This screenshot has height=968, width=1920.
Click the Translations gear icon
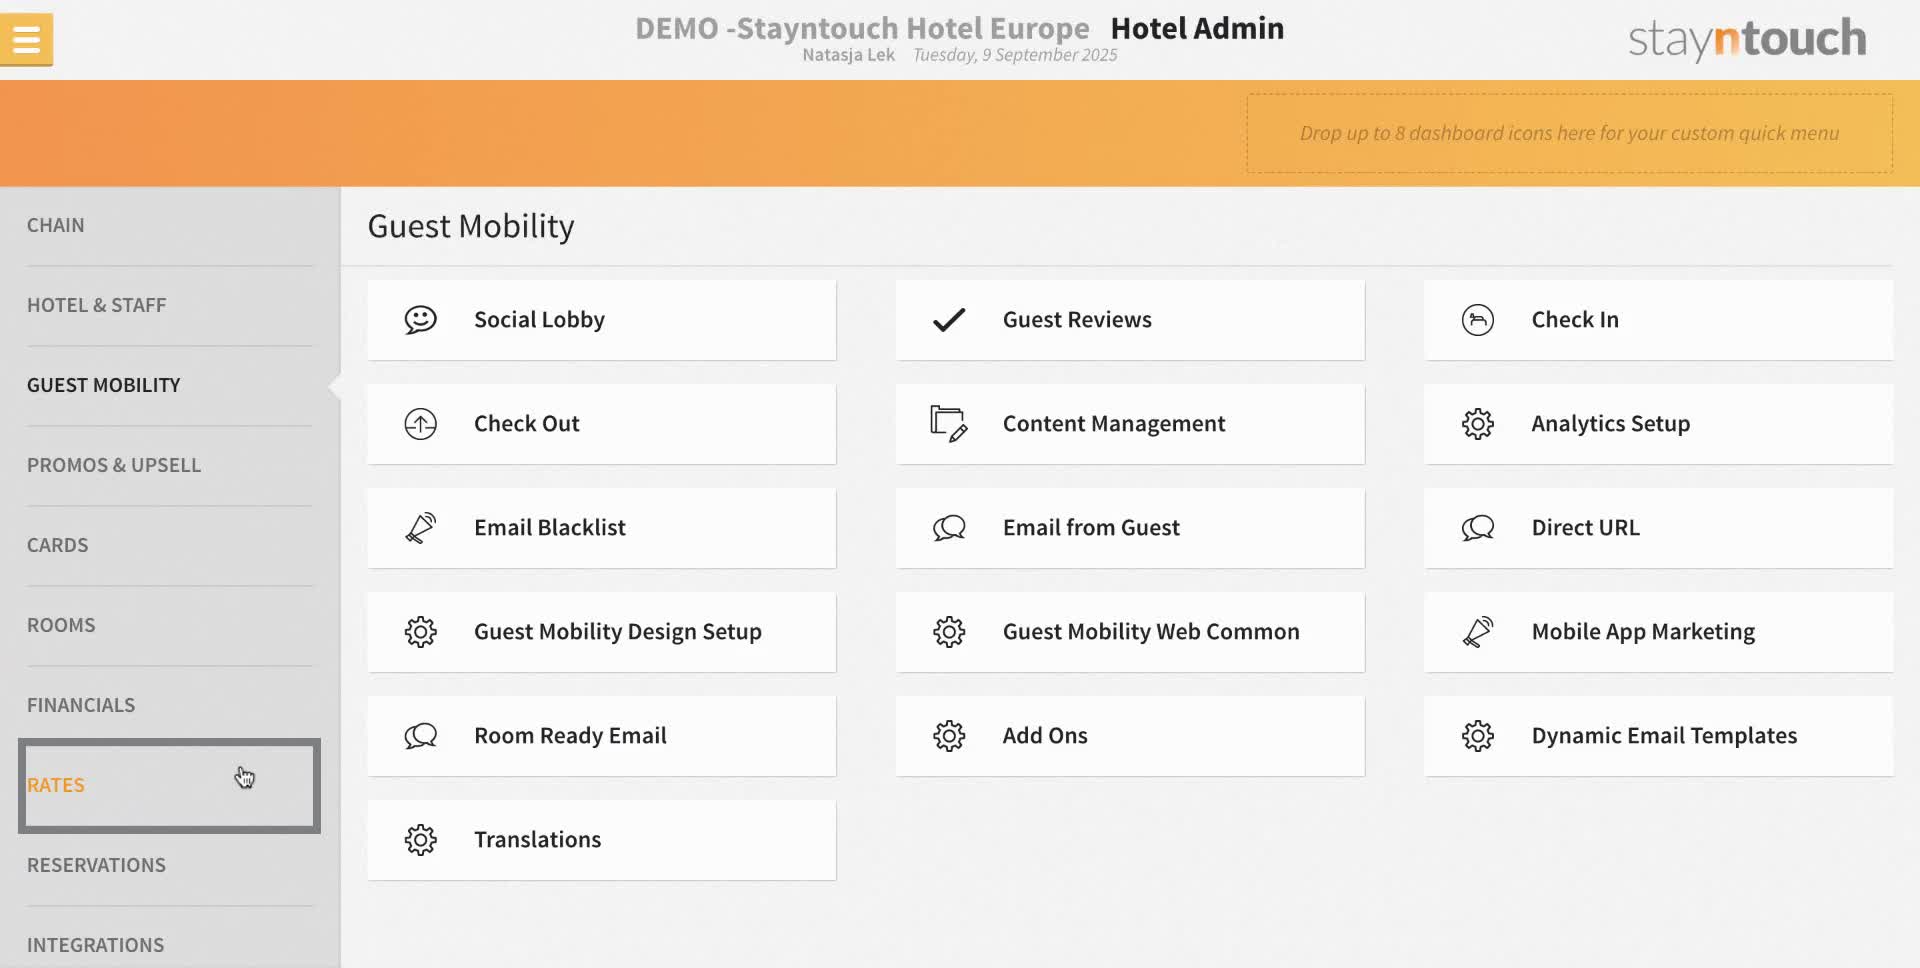click(420, 840)
